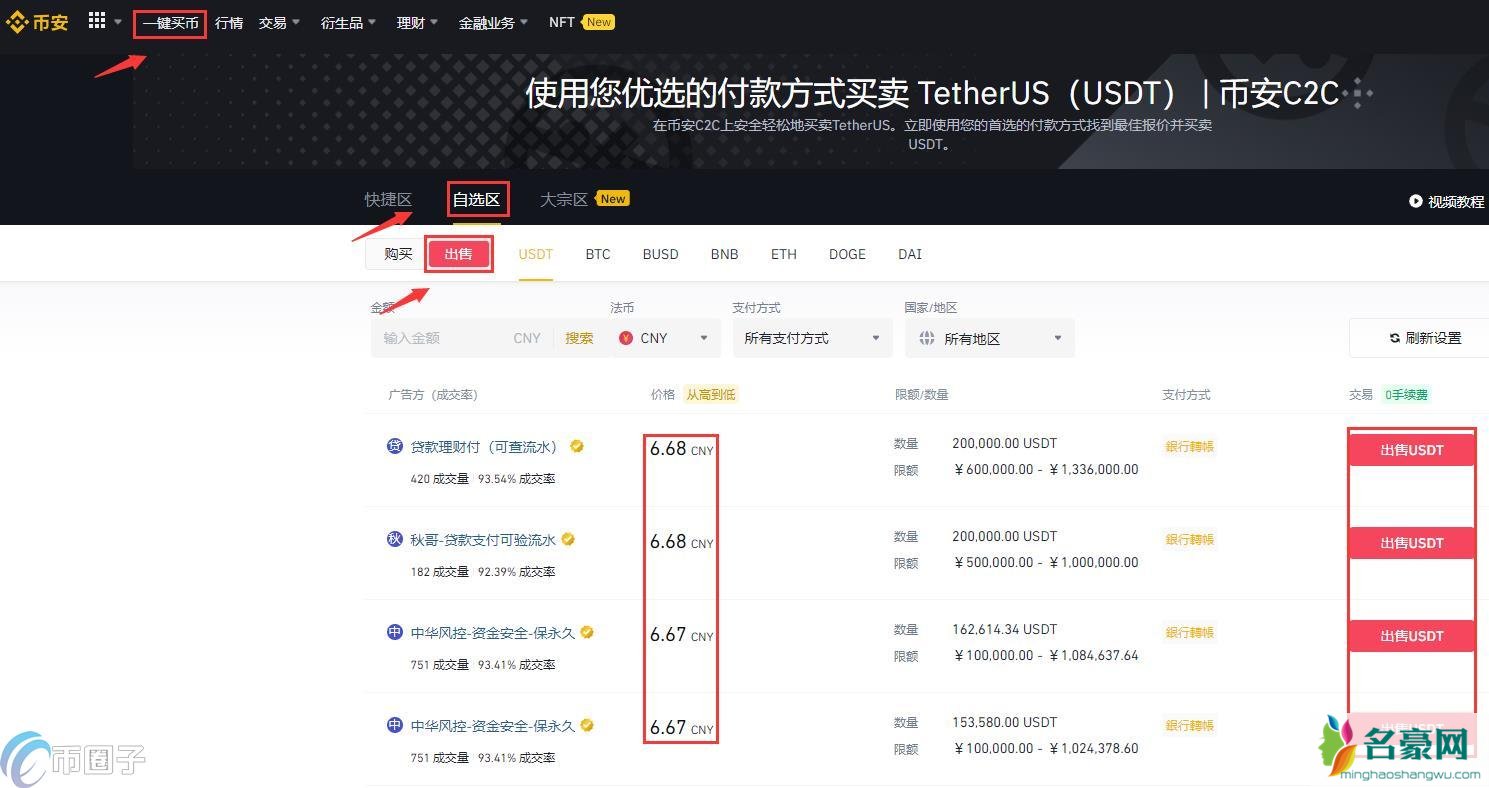This screenshot has width=1489, height=788.
Task: Open advertiser 秋哥-贷款支付可验流水
Action: (x=483, y=539)
